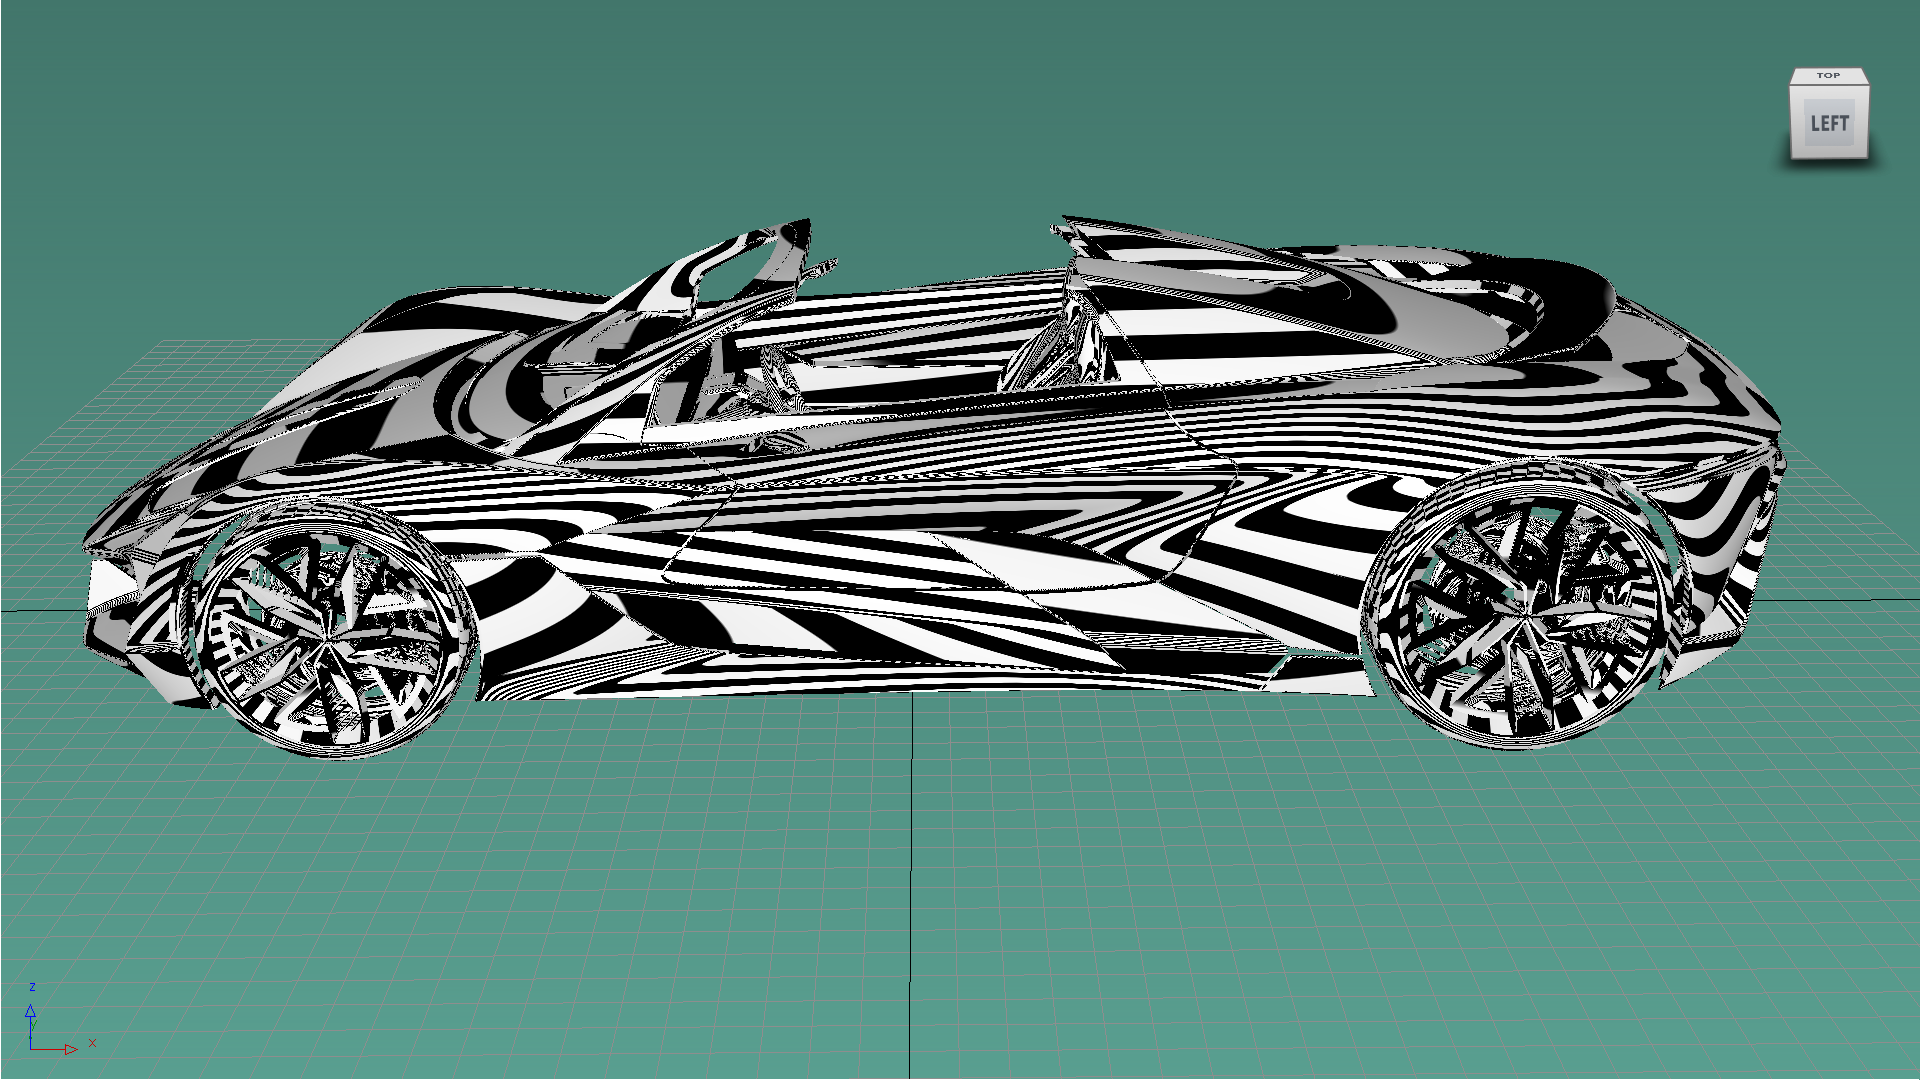The image size is (1920, 1080).
Task: Click the Z label of the axis gizmo
Action: click(x=31, y=985)
